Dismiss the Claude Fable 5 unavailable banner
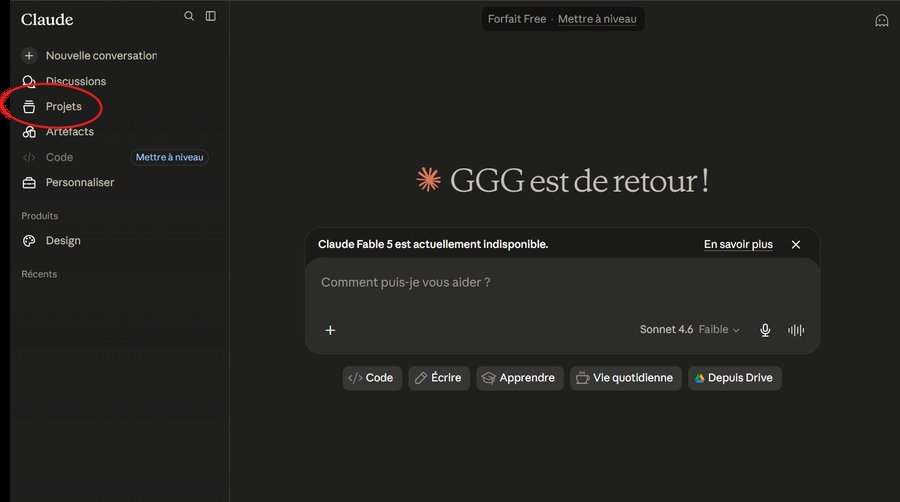Screen dimensions: 900x502 click(796, 244)
